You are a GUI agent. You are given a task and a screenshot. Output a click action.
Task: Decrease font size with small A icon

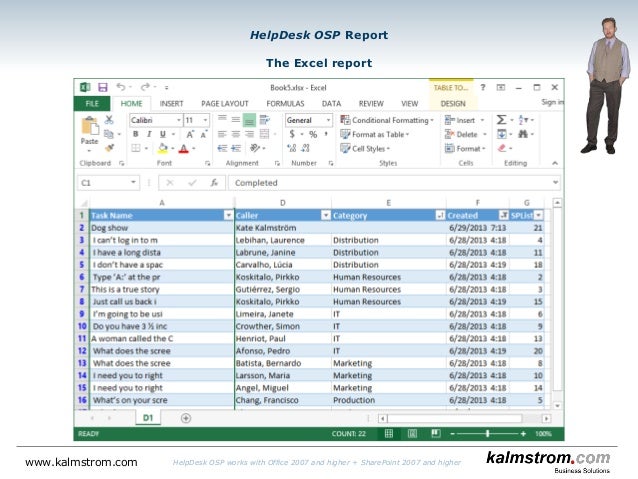pyautogui.click(x=203, y=134)
